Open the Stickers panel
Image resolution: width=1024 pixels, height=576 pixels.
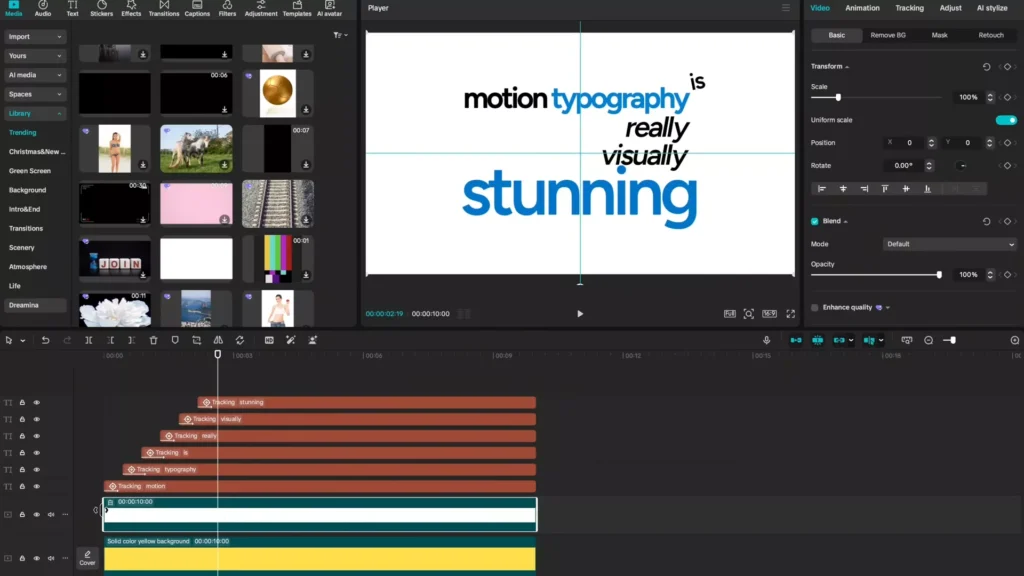click(x=101, y=9)
